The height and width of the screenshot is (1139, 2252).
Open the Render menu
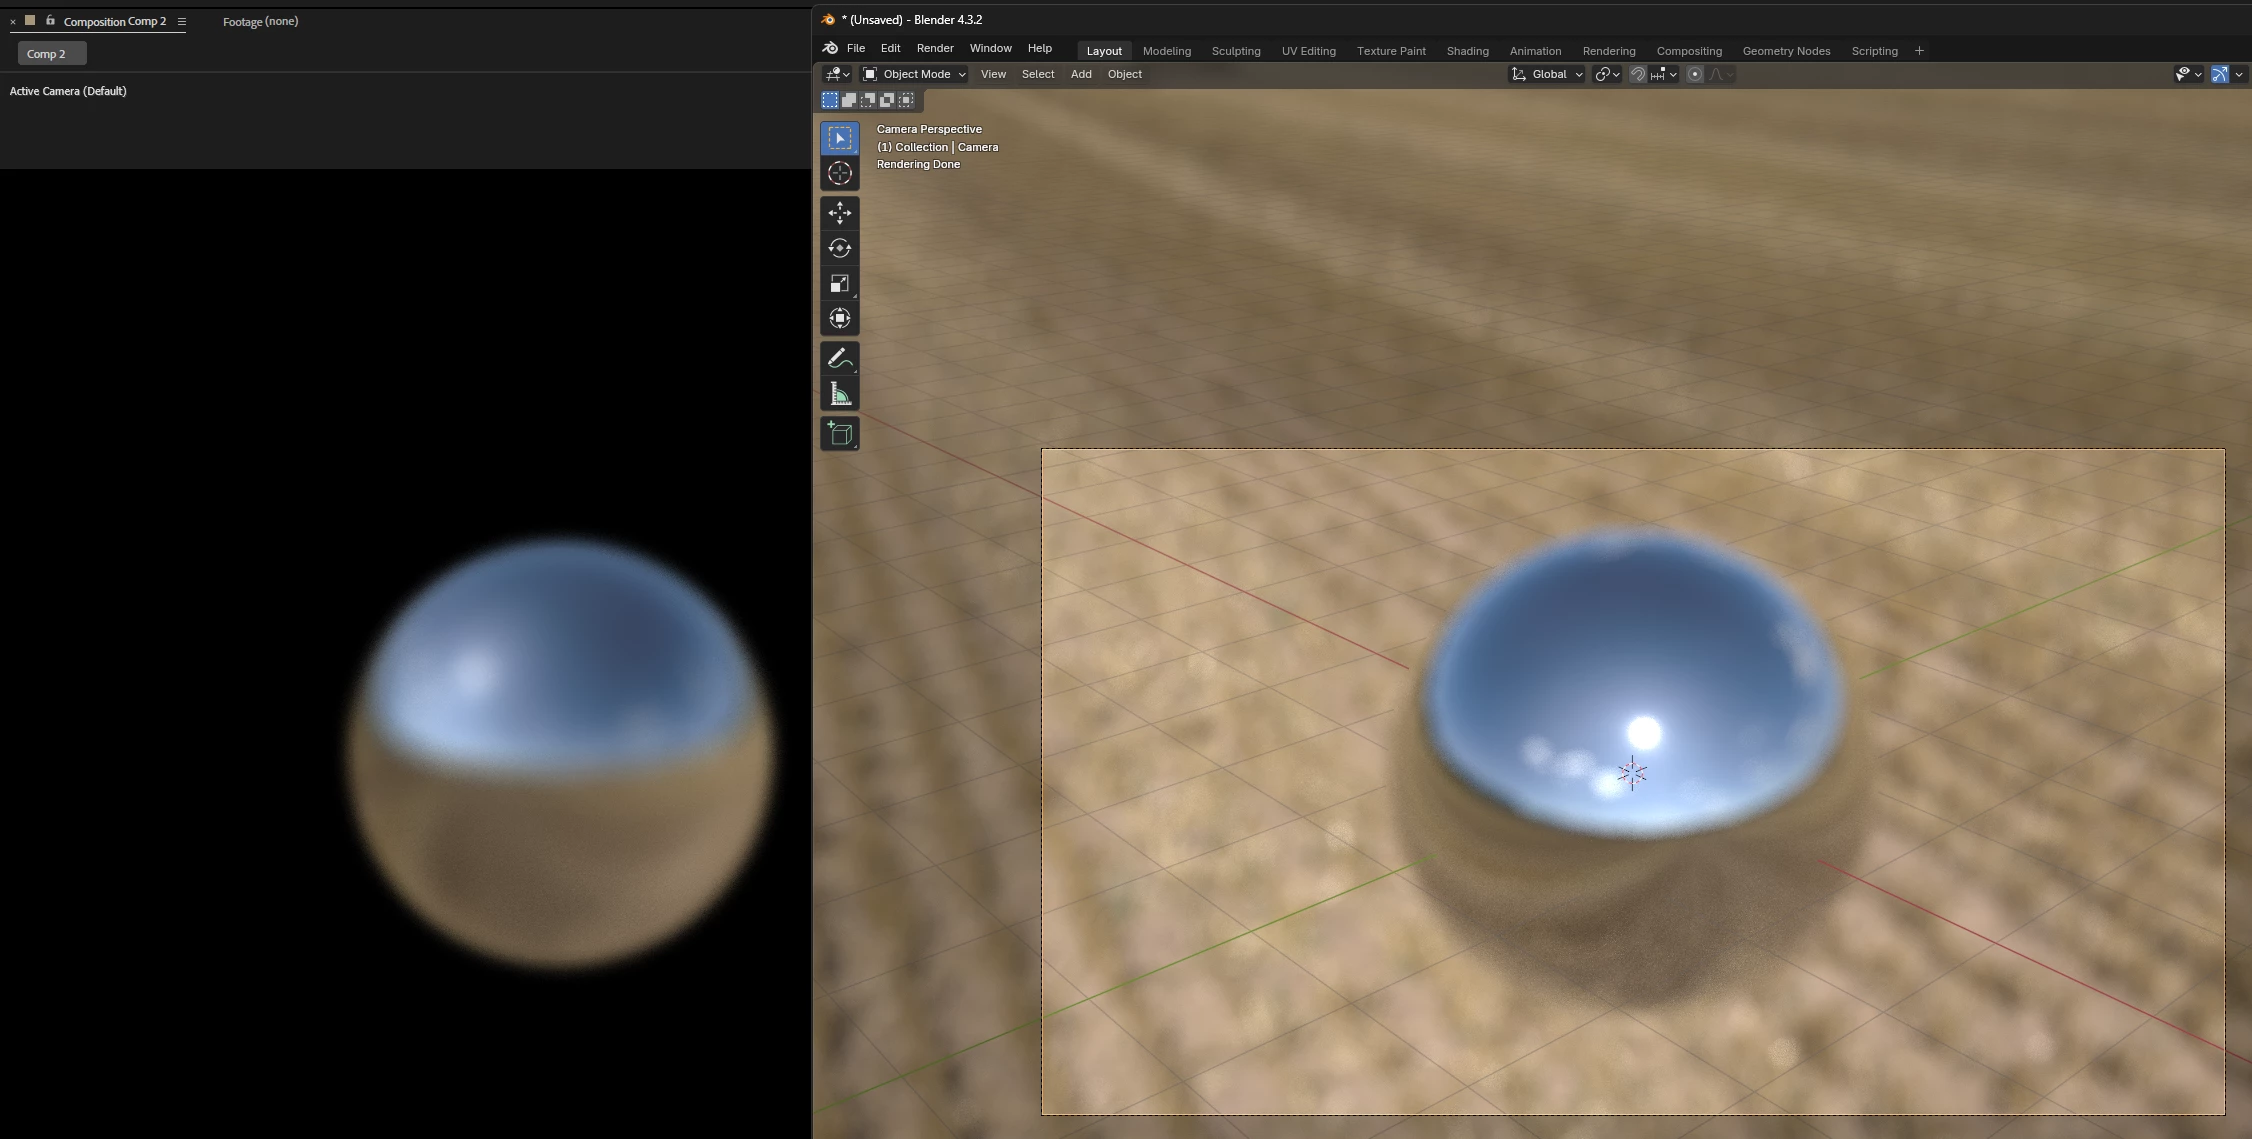click(x=934, y=48)
